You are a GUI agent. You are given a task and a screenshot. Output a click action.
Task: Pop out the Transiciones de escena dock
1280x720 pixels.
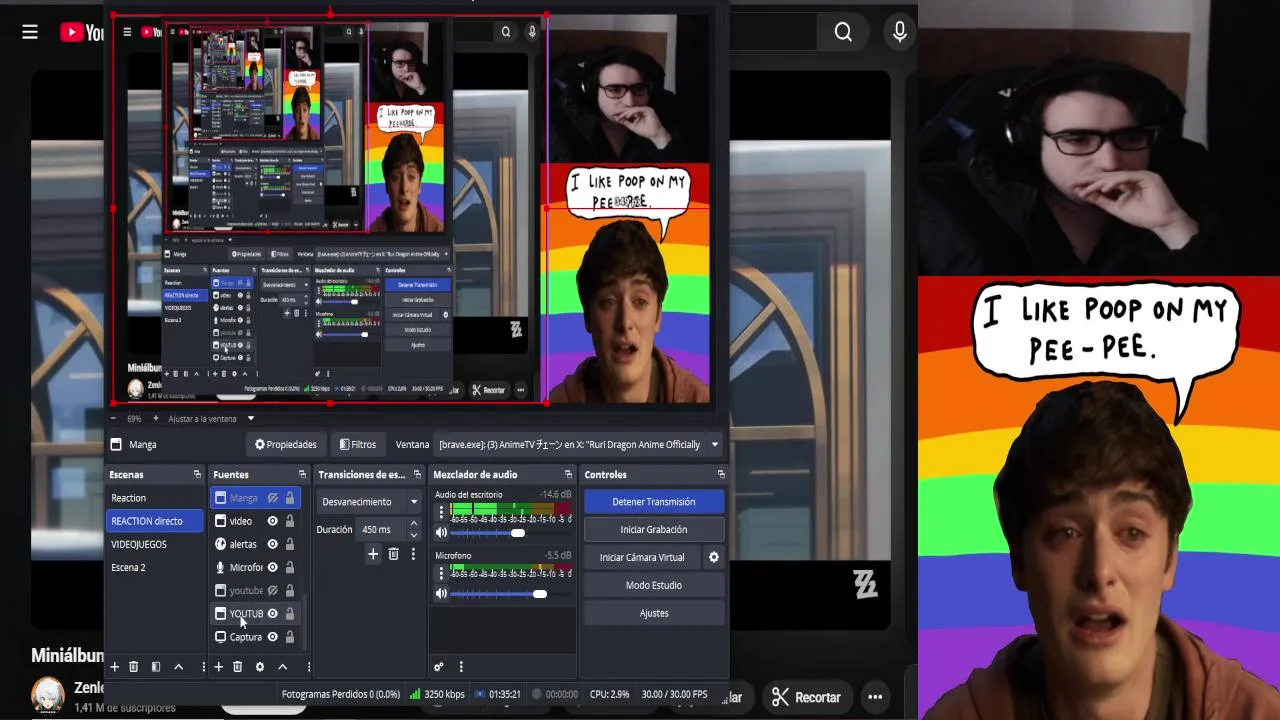click(417, 474)
